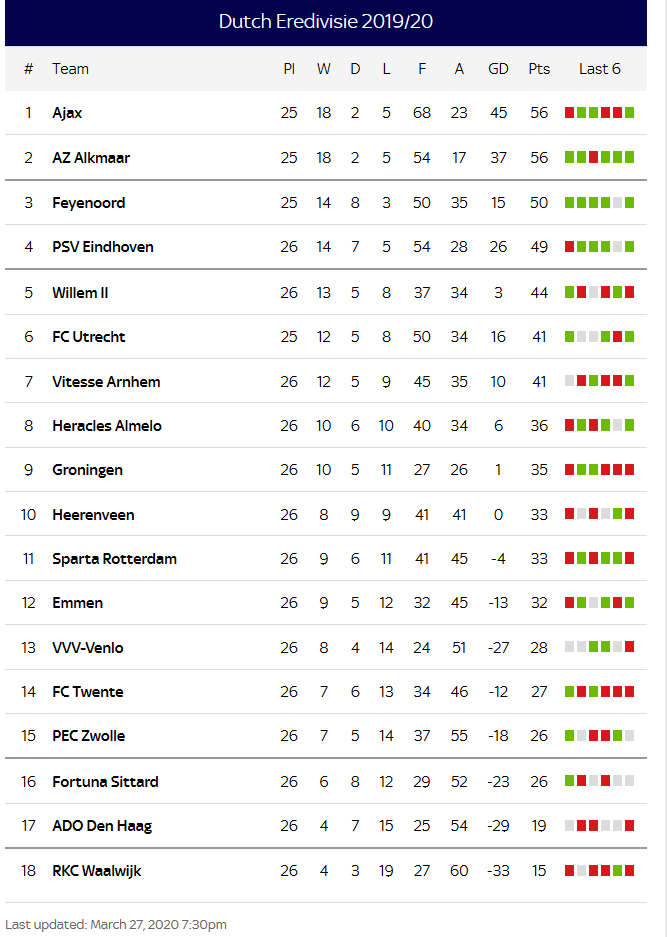
Task: Click the Dutch Eredivisie 2019/20 title
Action: coord(326,22)
